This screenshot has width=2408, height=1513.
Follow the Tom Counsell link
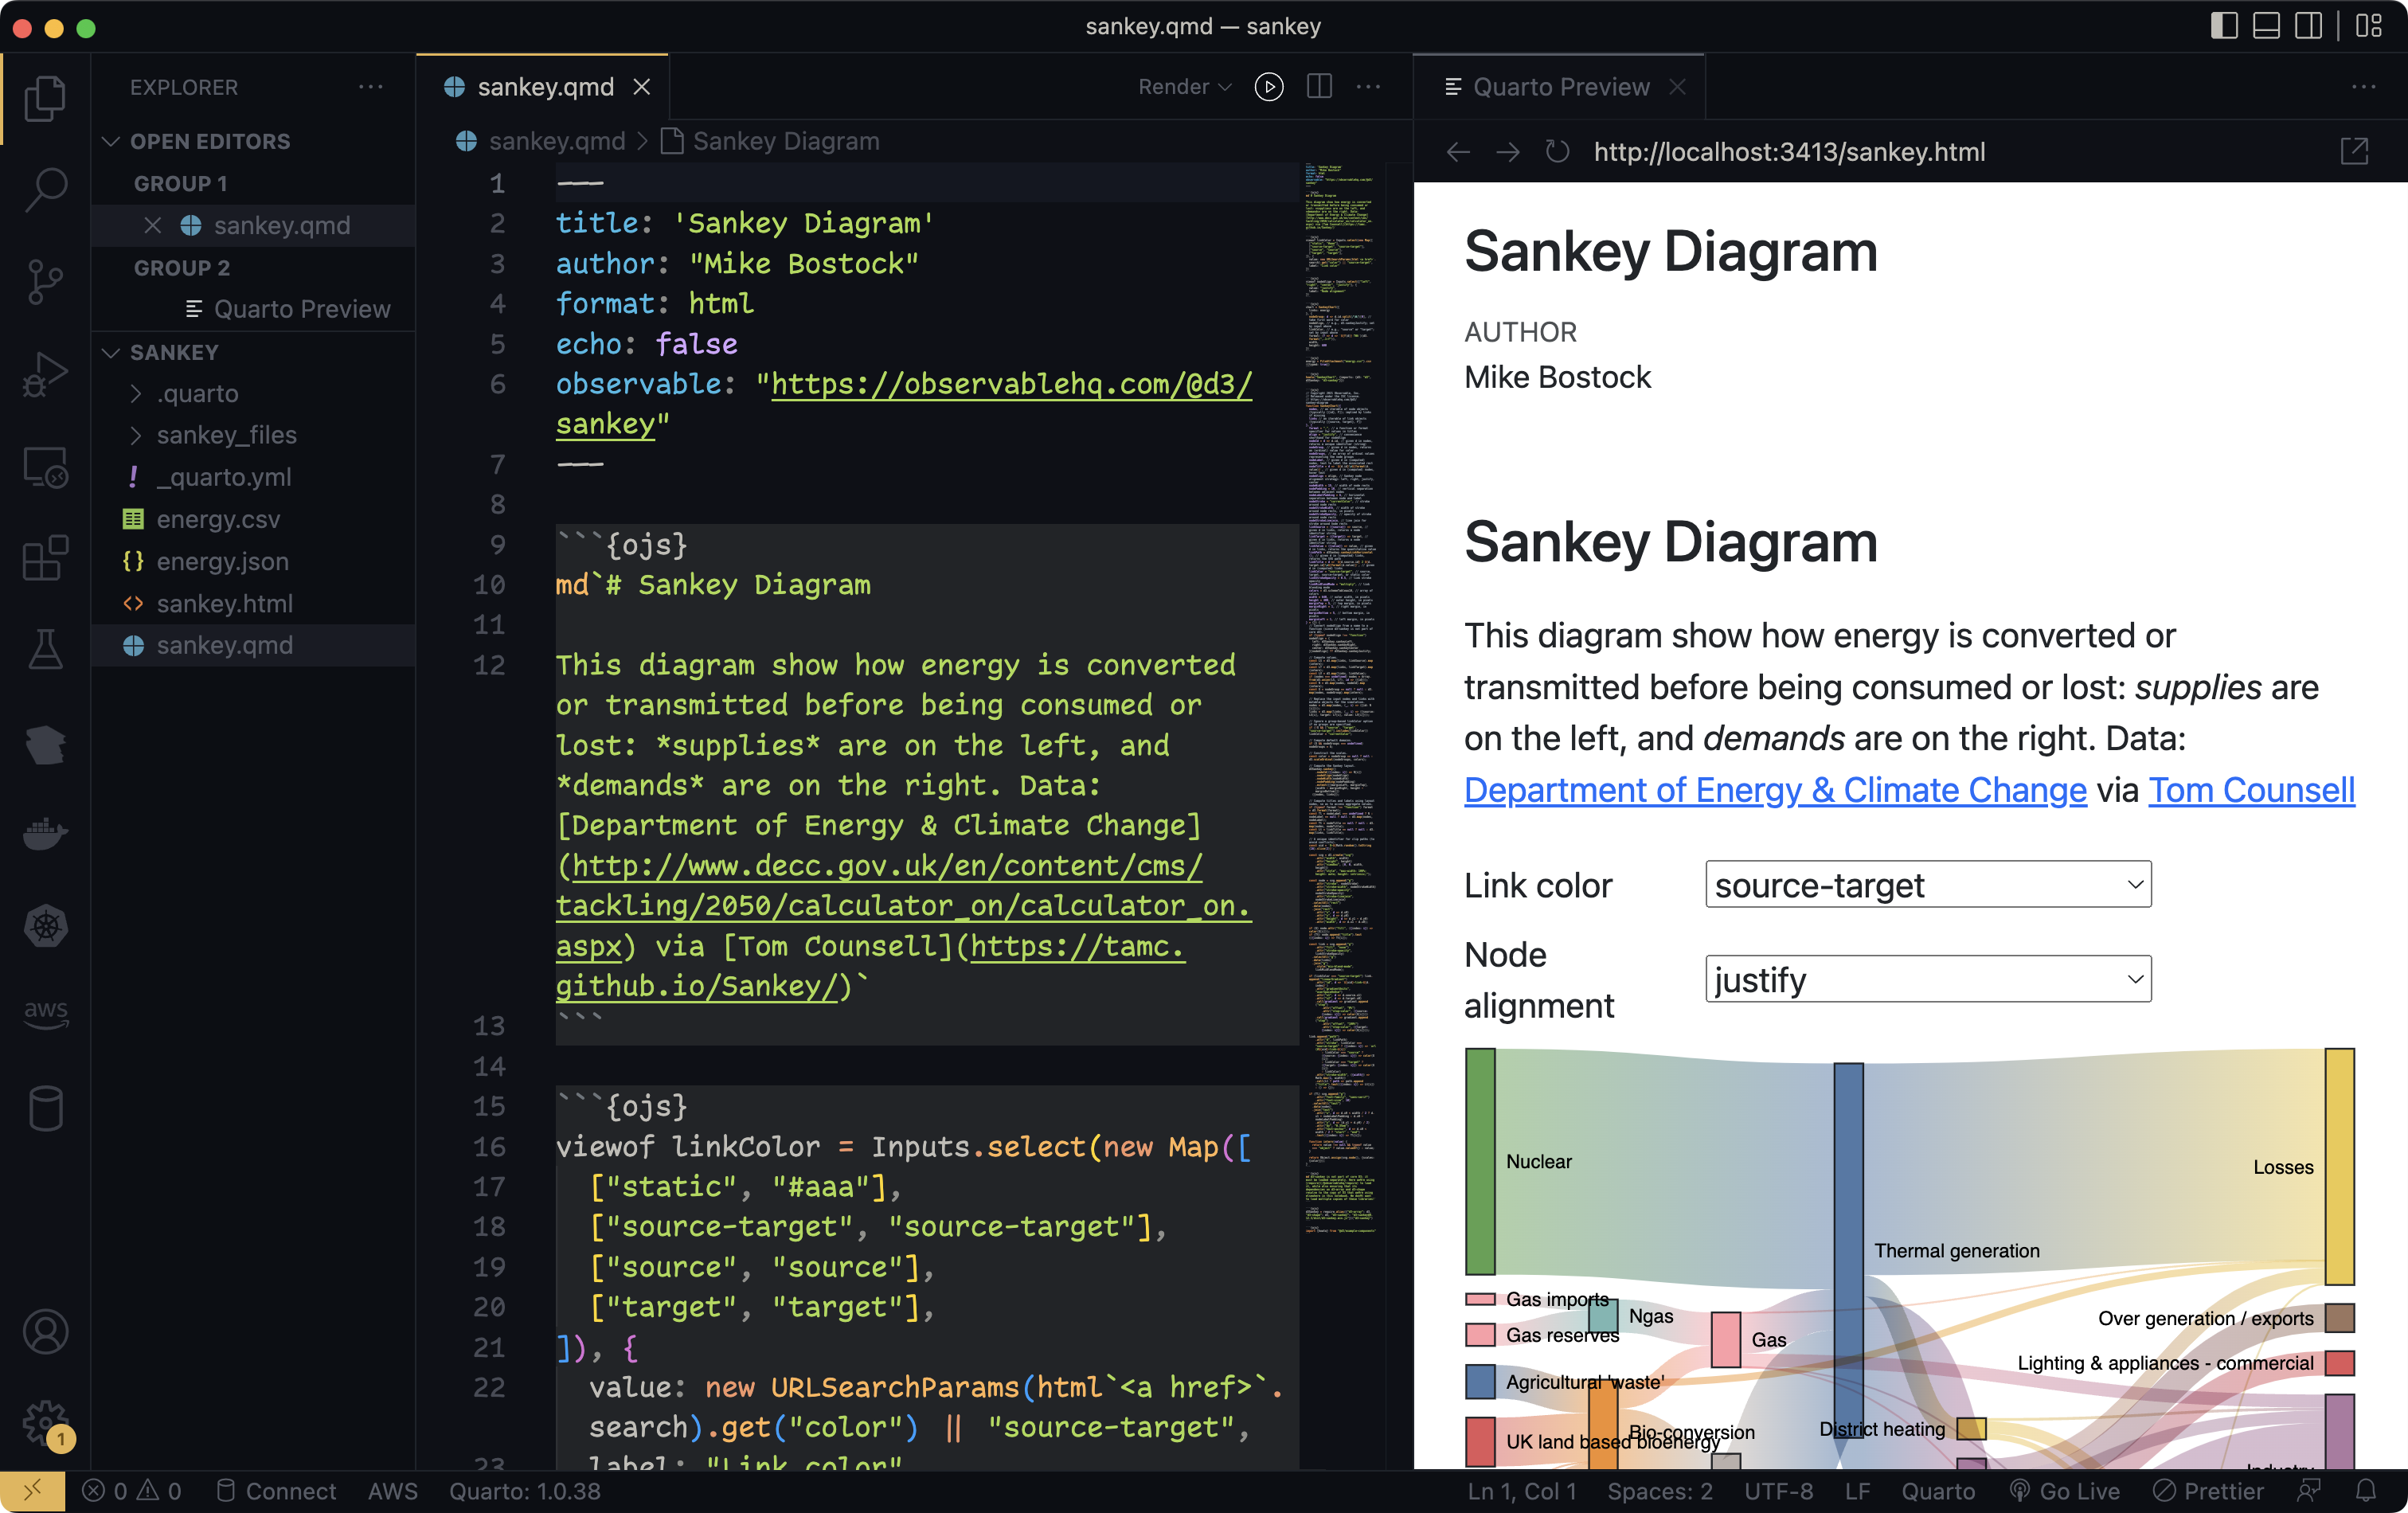[x=2250, y=790]
